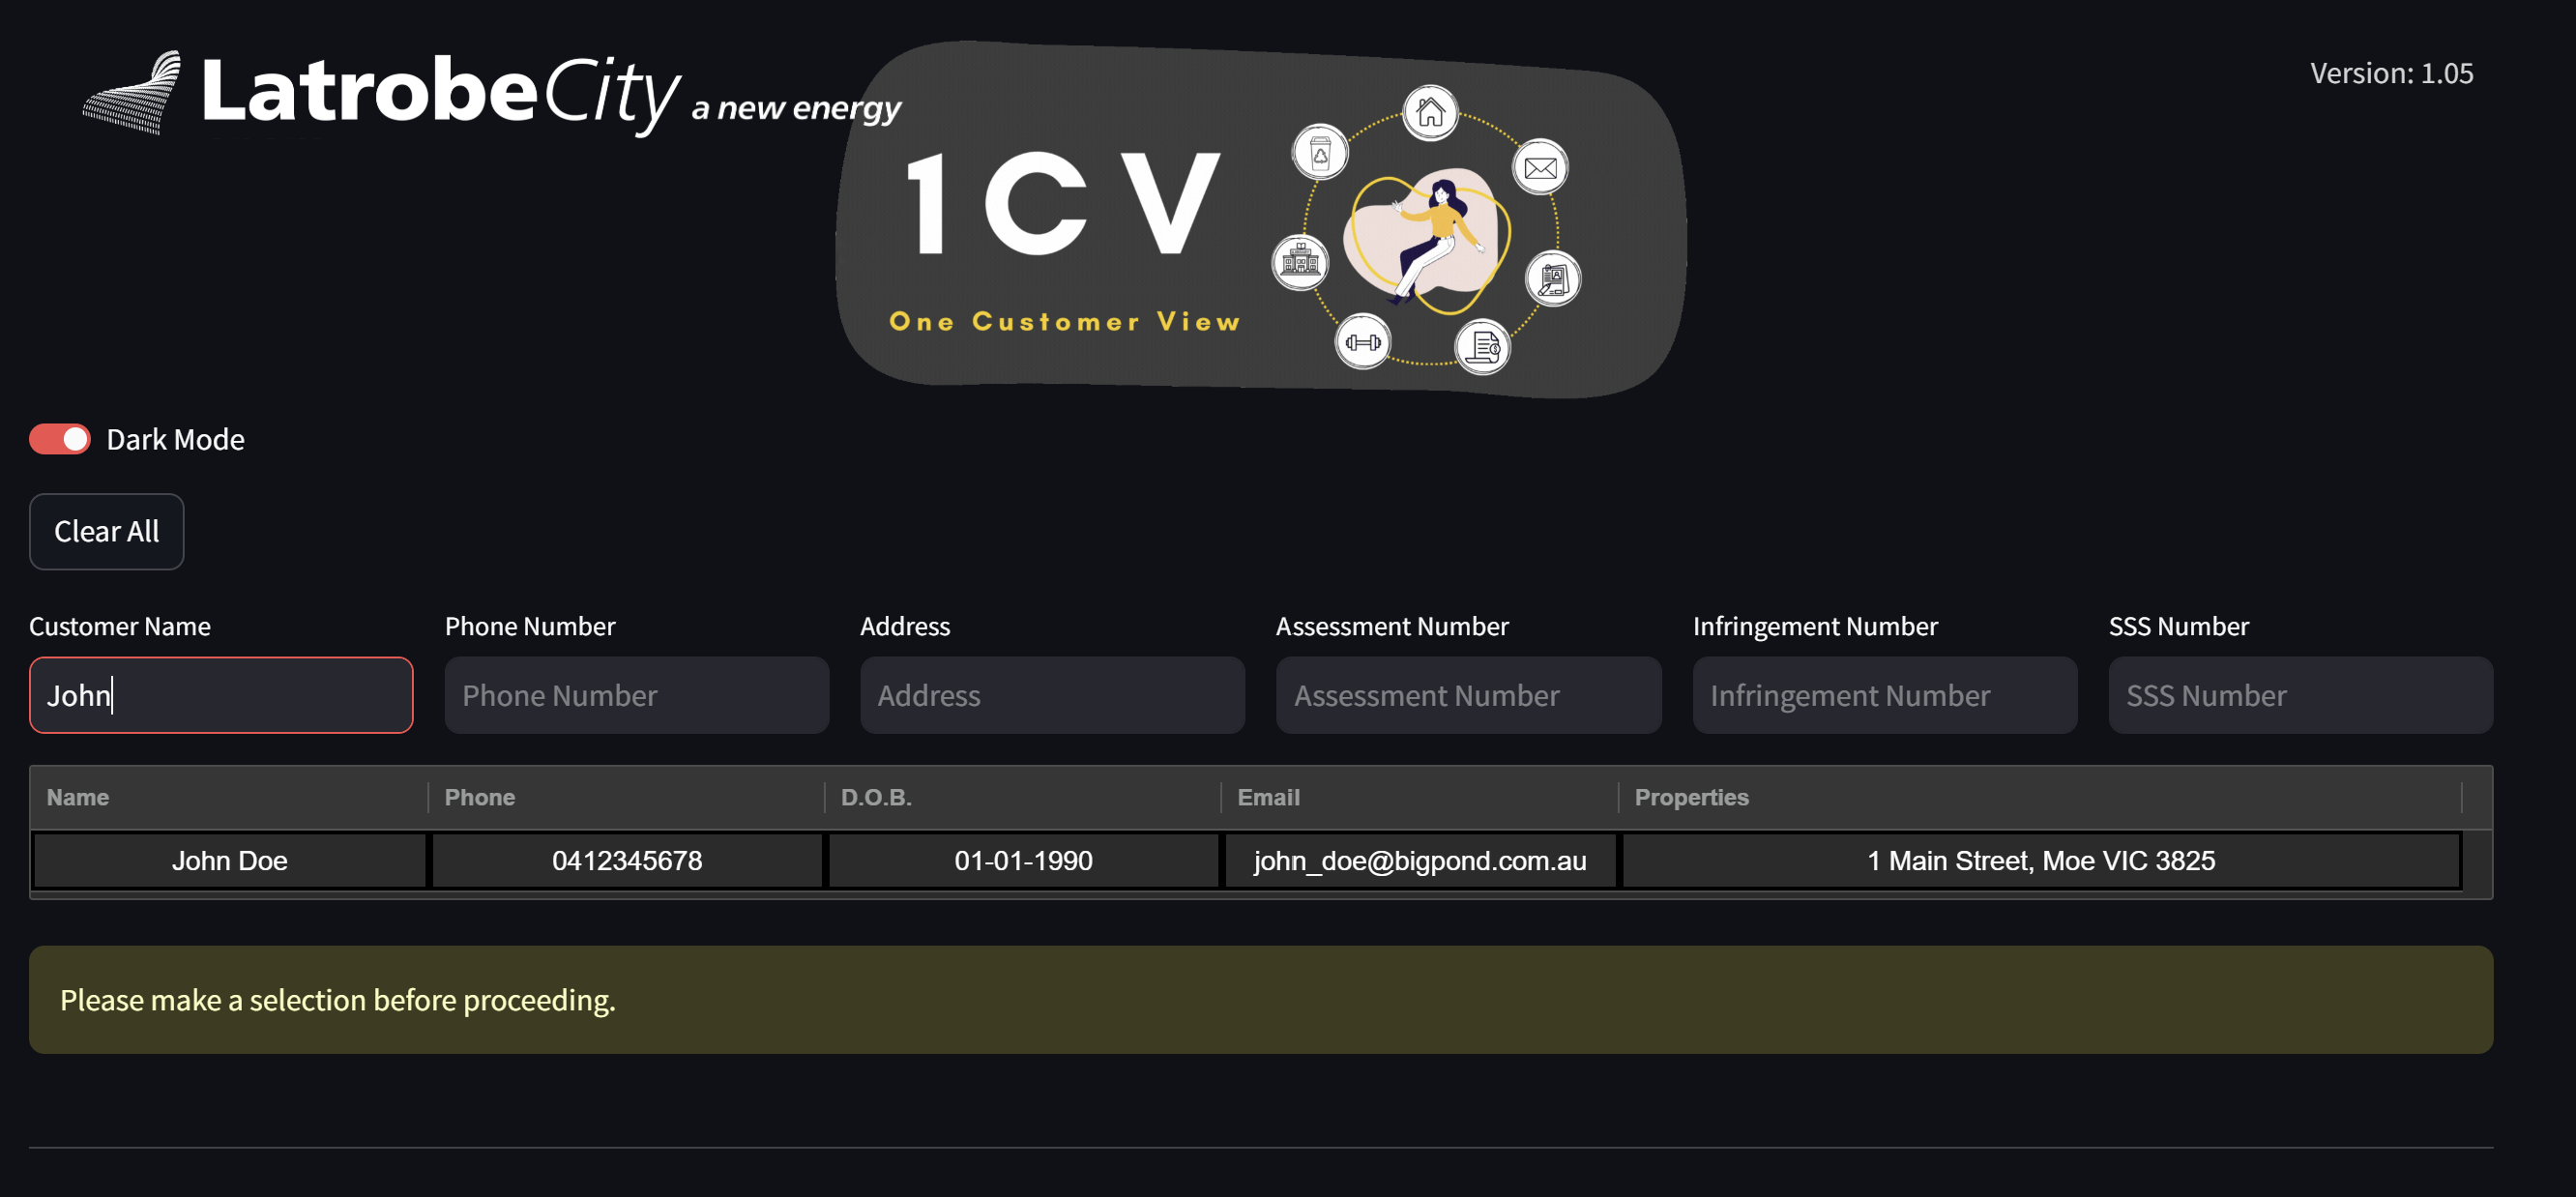Viewport: 2576px width, 1197px height.
Task: Click the recycling bin icon in the banner
Action: pyautogui.click(x=1320, y=153)
